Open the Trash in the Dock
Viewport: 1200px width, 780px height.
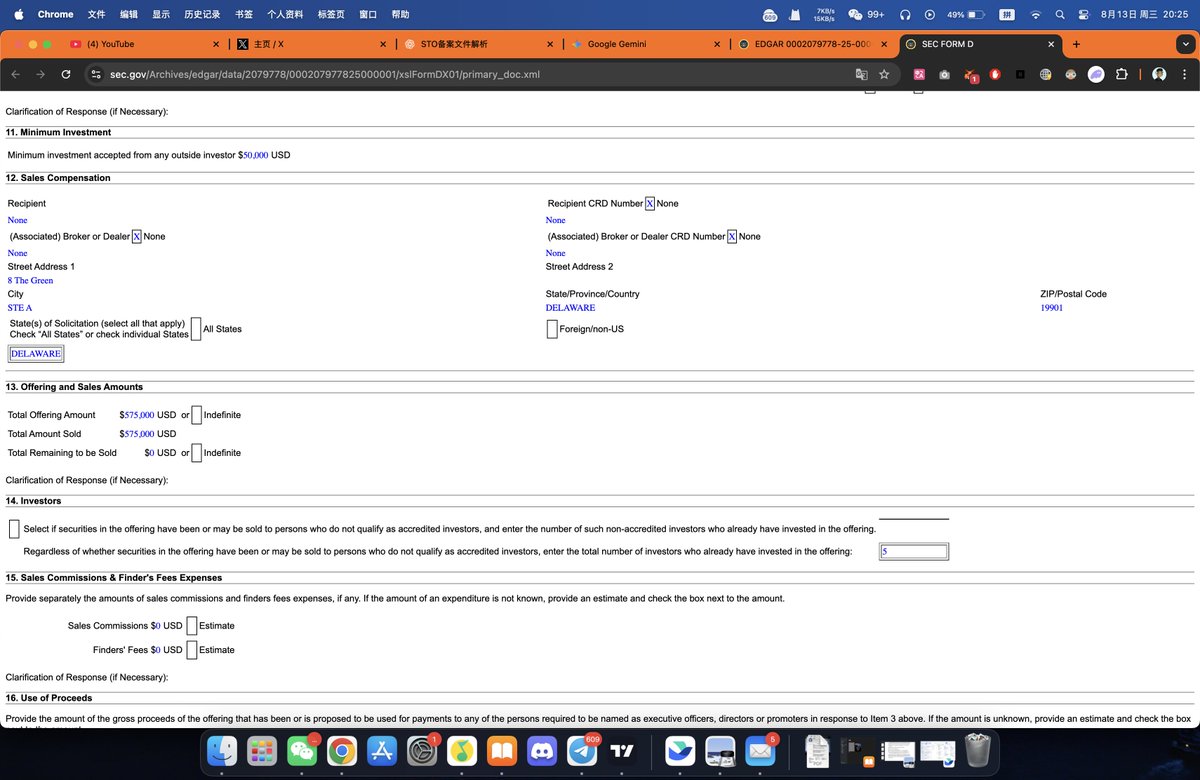coord(977,750)
